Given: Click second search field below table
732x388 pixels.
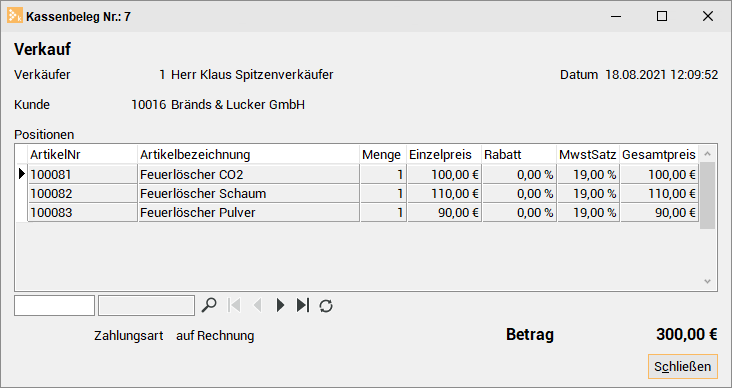Looking at the screenshot, I should (147, 305).
